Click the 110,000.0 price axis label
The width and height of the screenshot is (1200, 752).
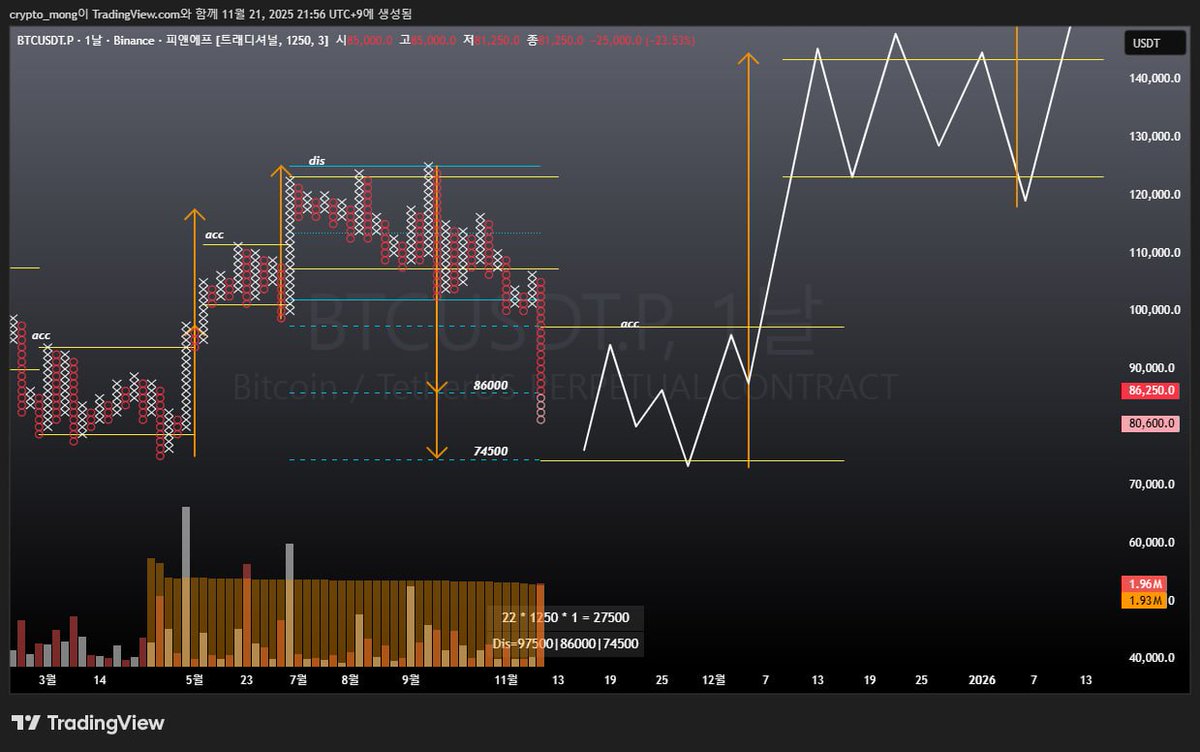point(1152,252)
